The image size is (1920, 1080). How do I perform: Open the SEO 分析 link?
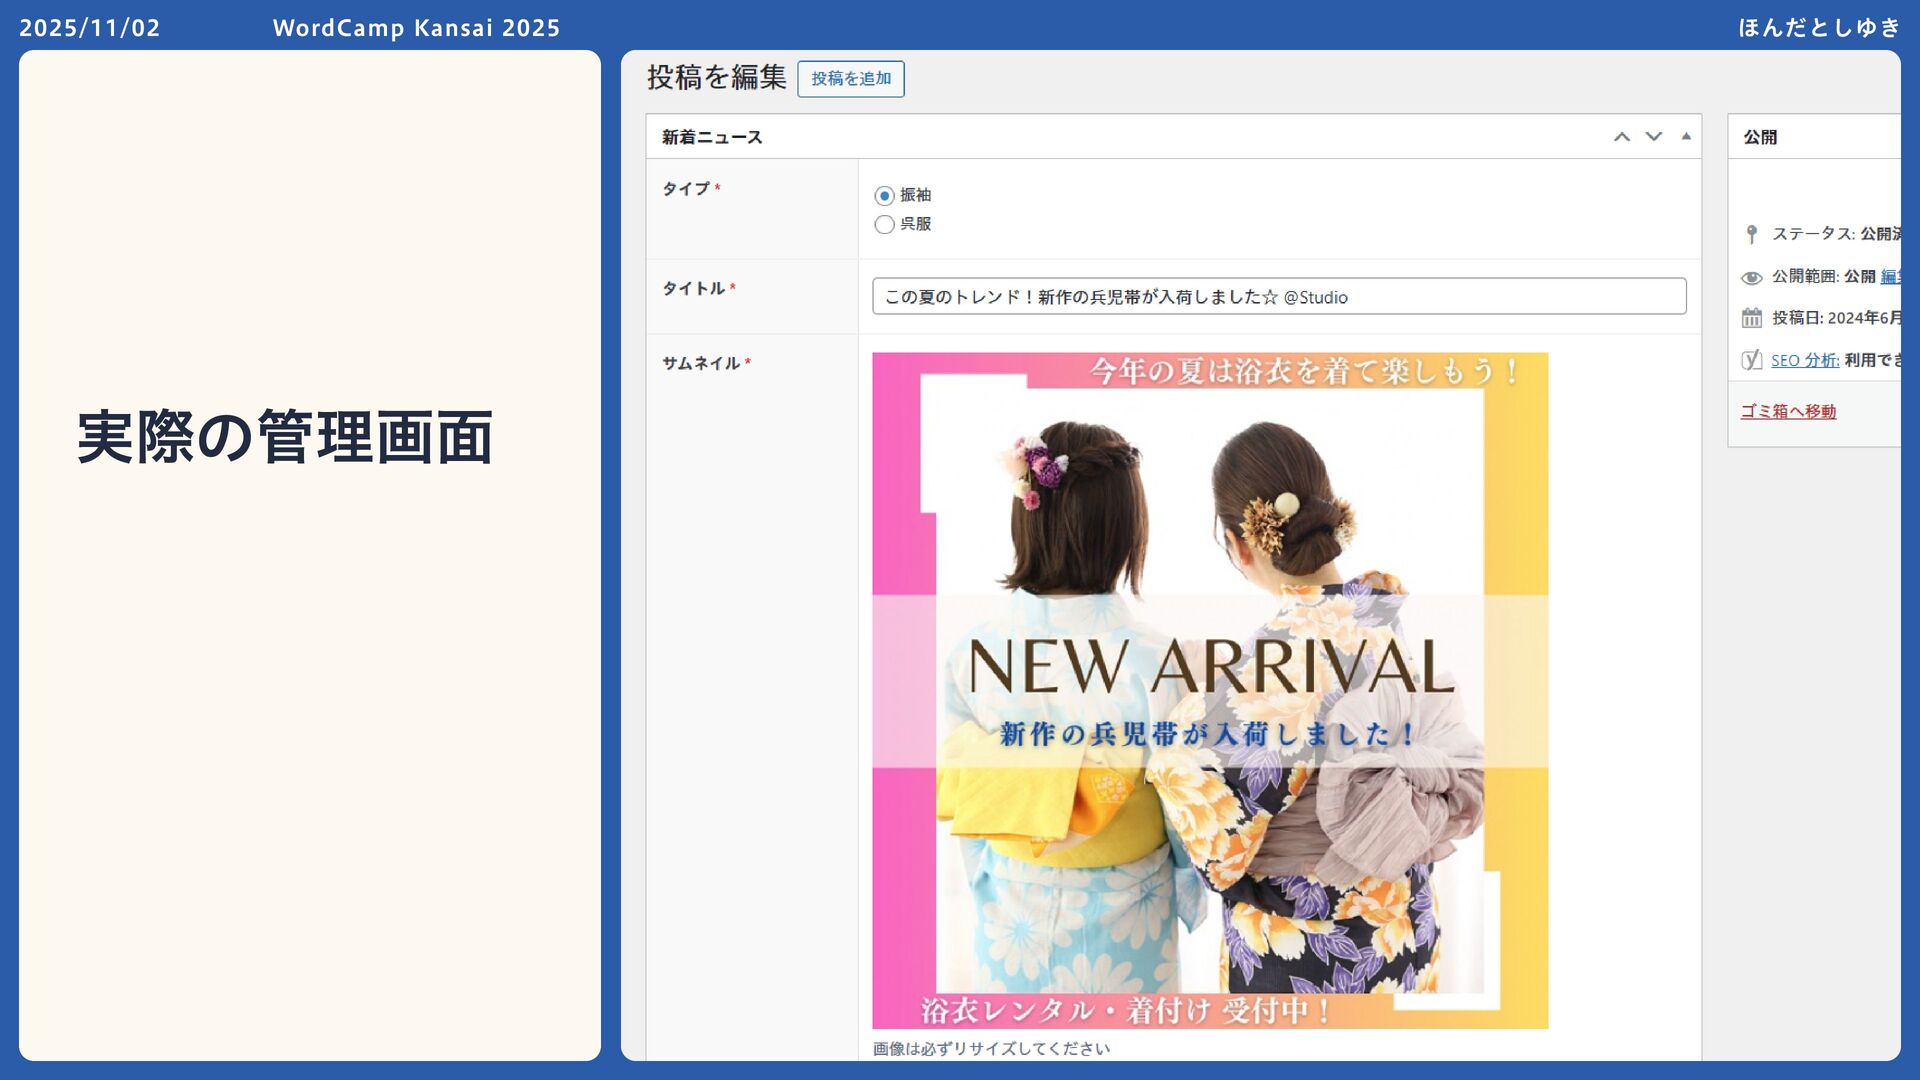click(x=1804, y=360)
